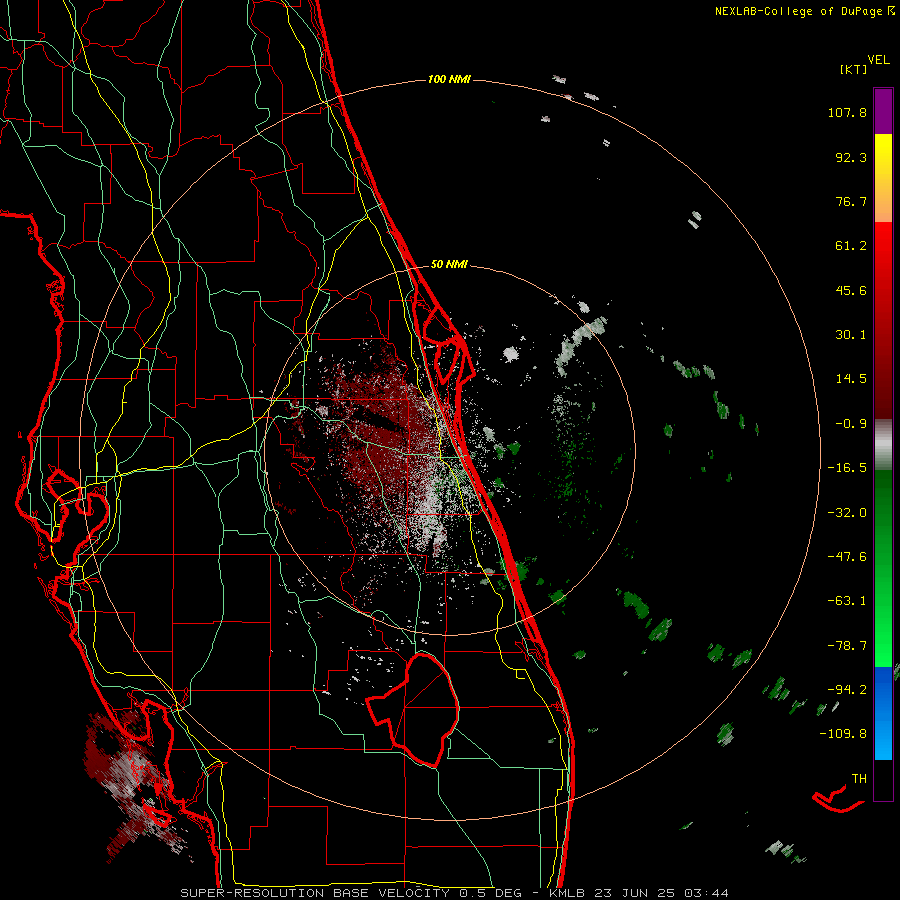This screenshot has width=900, height=900.
Task: Click the 30.1 scale value
Action: 851,335
